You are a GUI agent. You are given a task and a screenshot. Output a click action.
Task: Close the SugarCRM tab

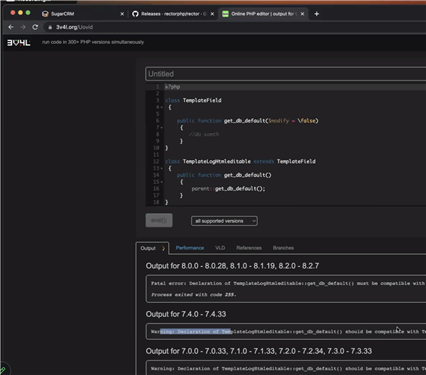[x=122, y=14]
